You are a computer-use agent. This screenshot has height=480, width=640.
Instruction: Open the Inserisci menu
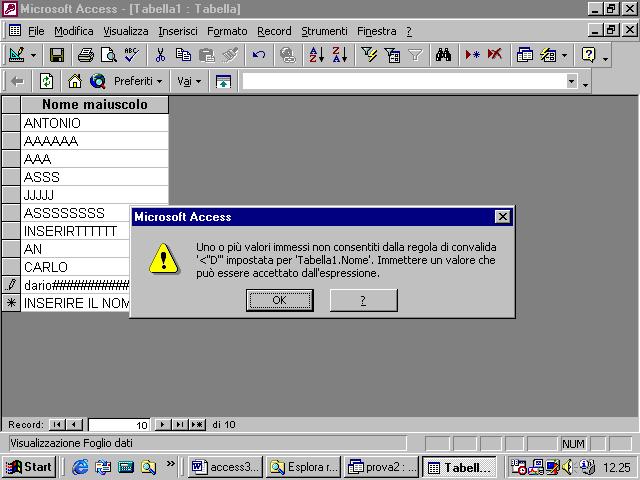pos(178,31)
